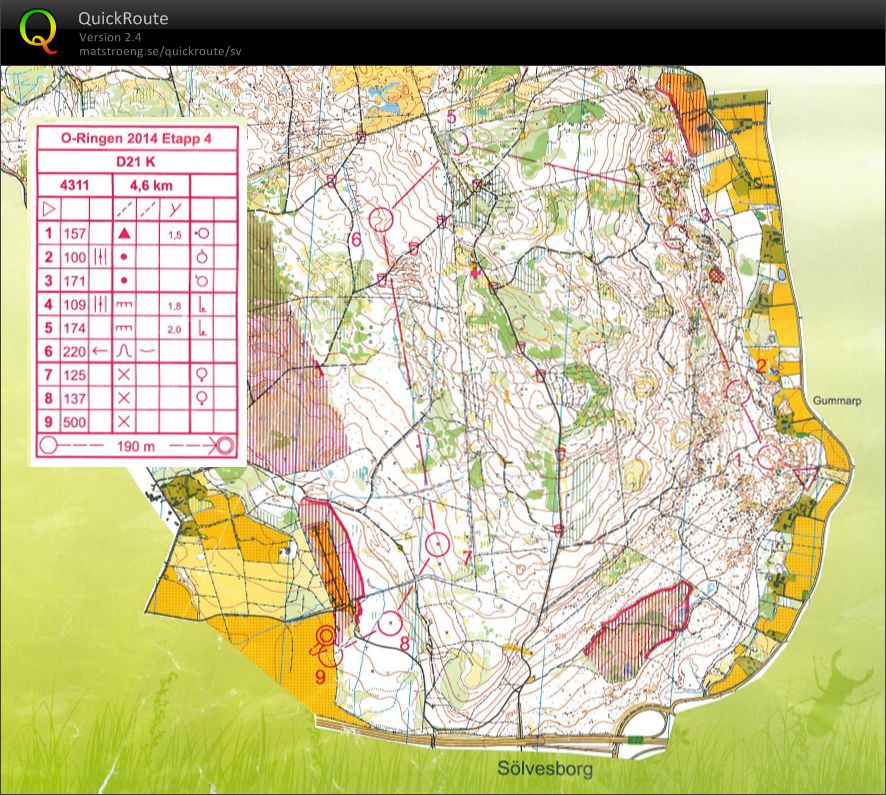Click the X symbol in row 9
This screenshot has height=795, width=886.
[x=124, y=421]
